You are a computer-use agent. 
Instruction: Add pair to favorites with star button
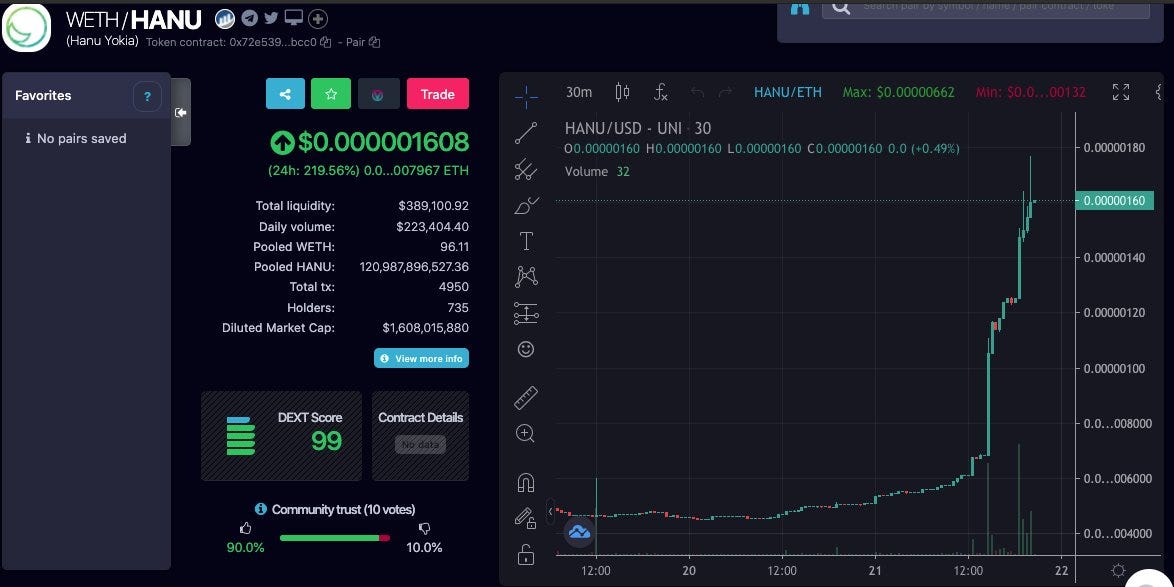[x=331, y=94]
